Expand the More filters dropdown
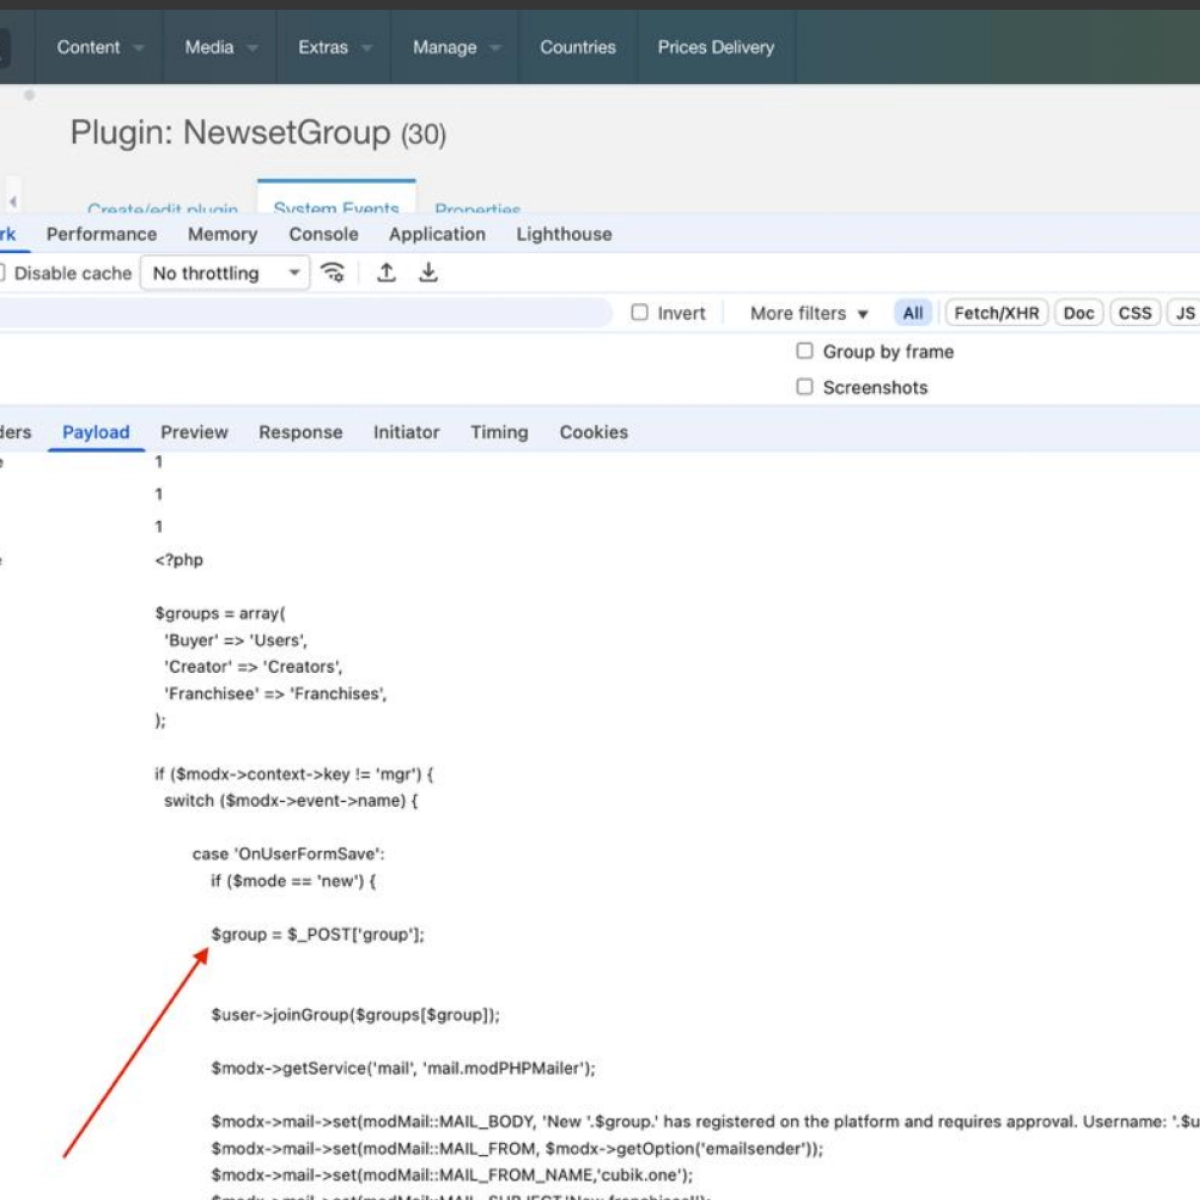This screenshot has width=1200, height=1200. [808, 313]
